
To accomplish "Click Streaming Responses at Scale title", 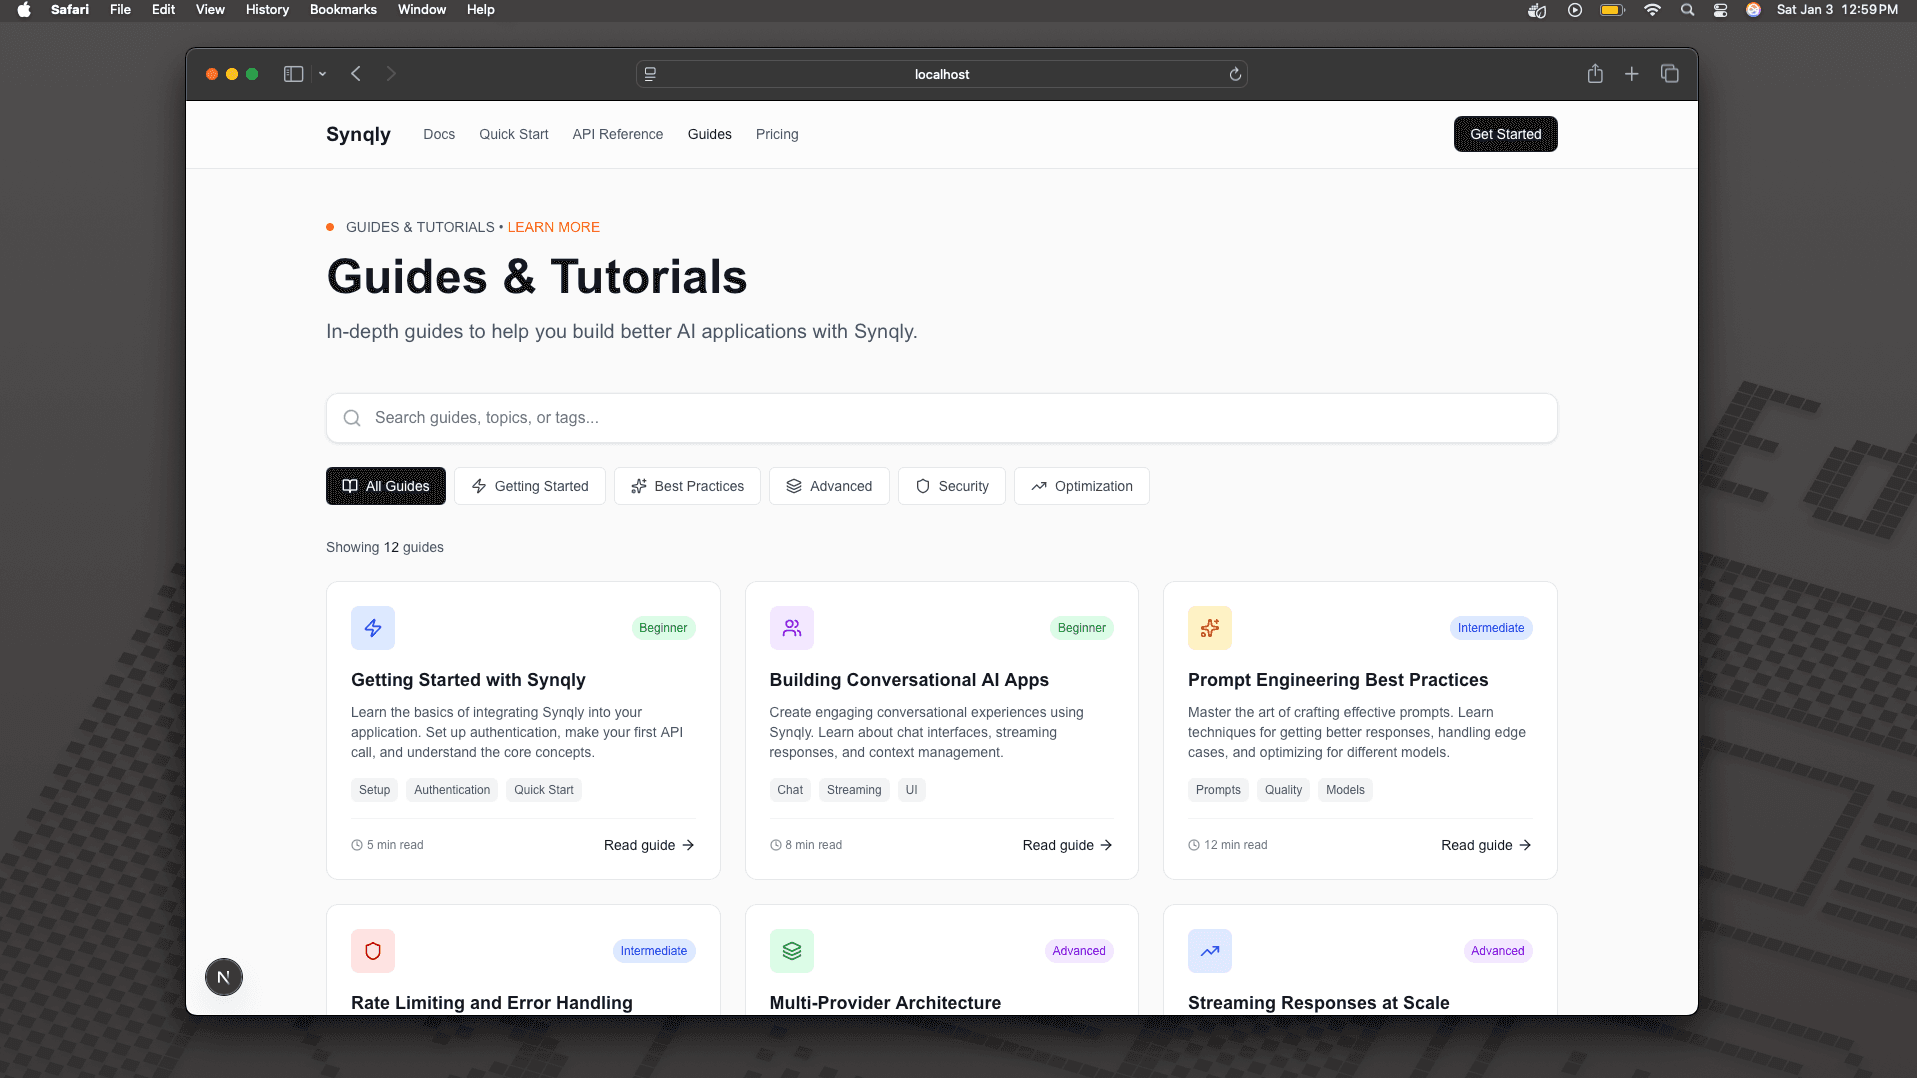I will tap(1319, 1003).
